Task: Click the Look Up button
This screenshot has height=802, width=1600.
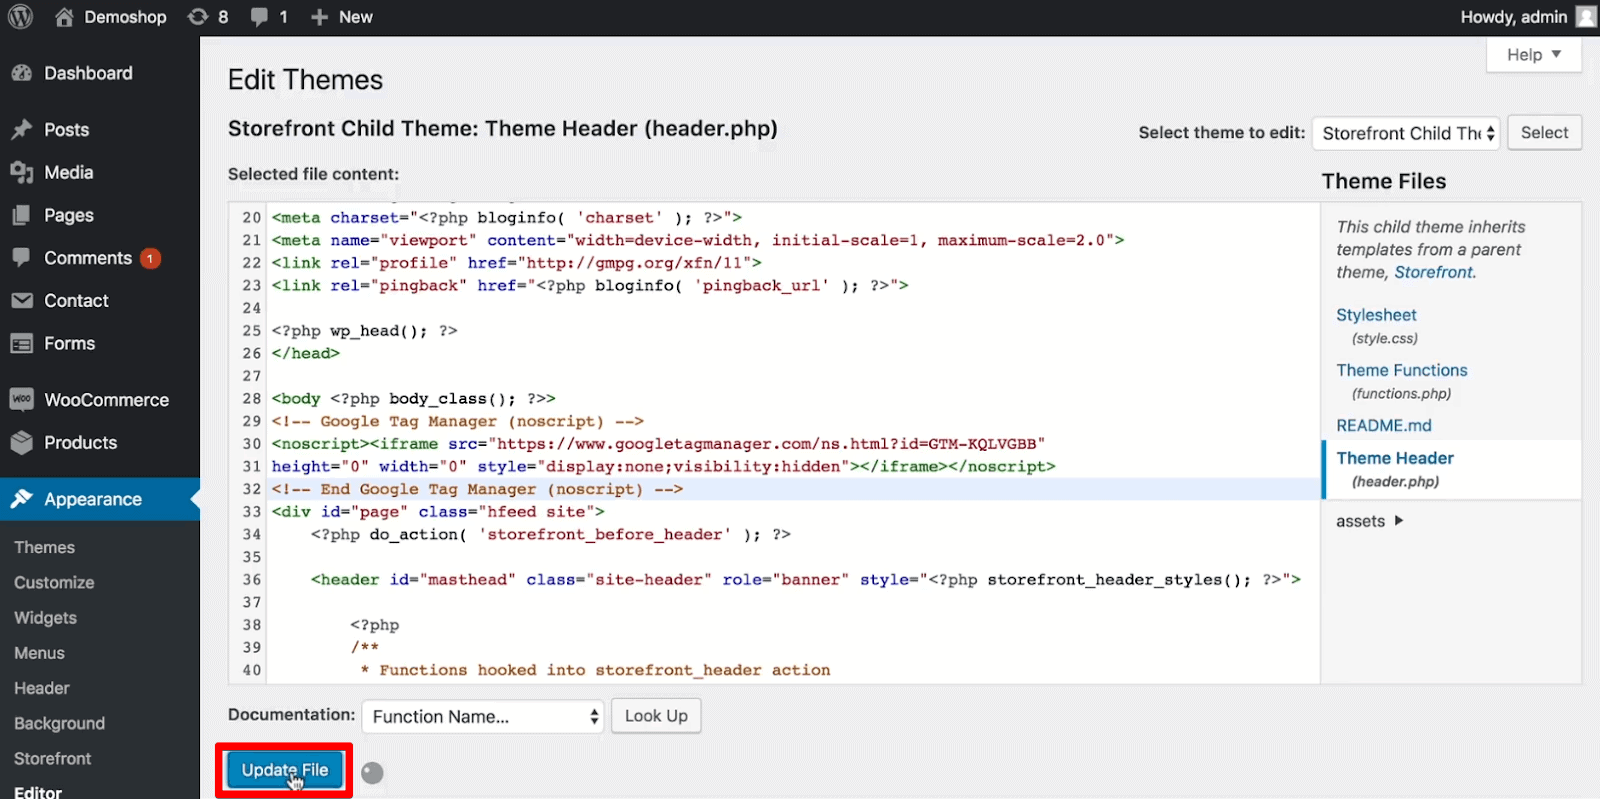Action: [656, 716]
